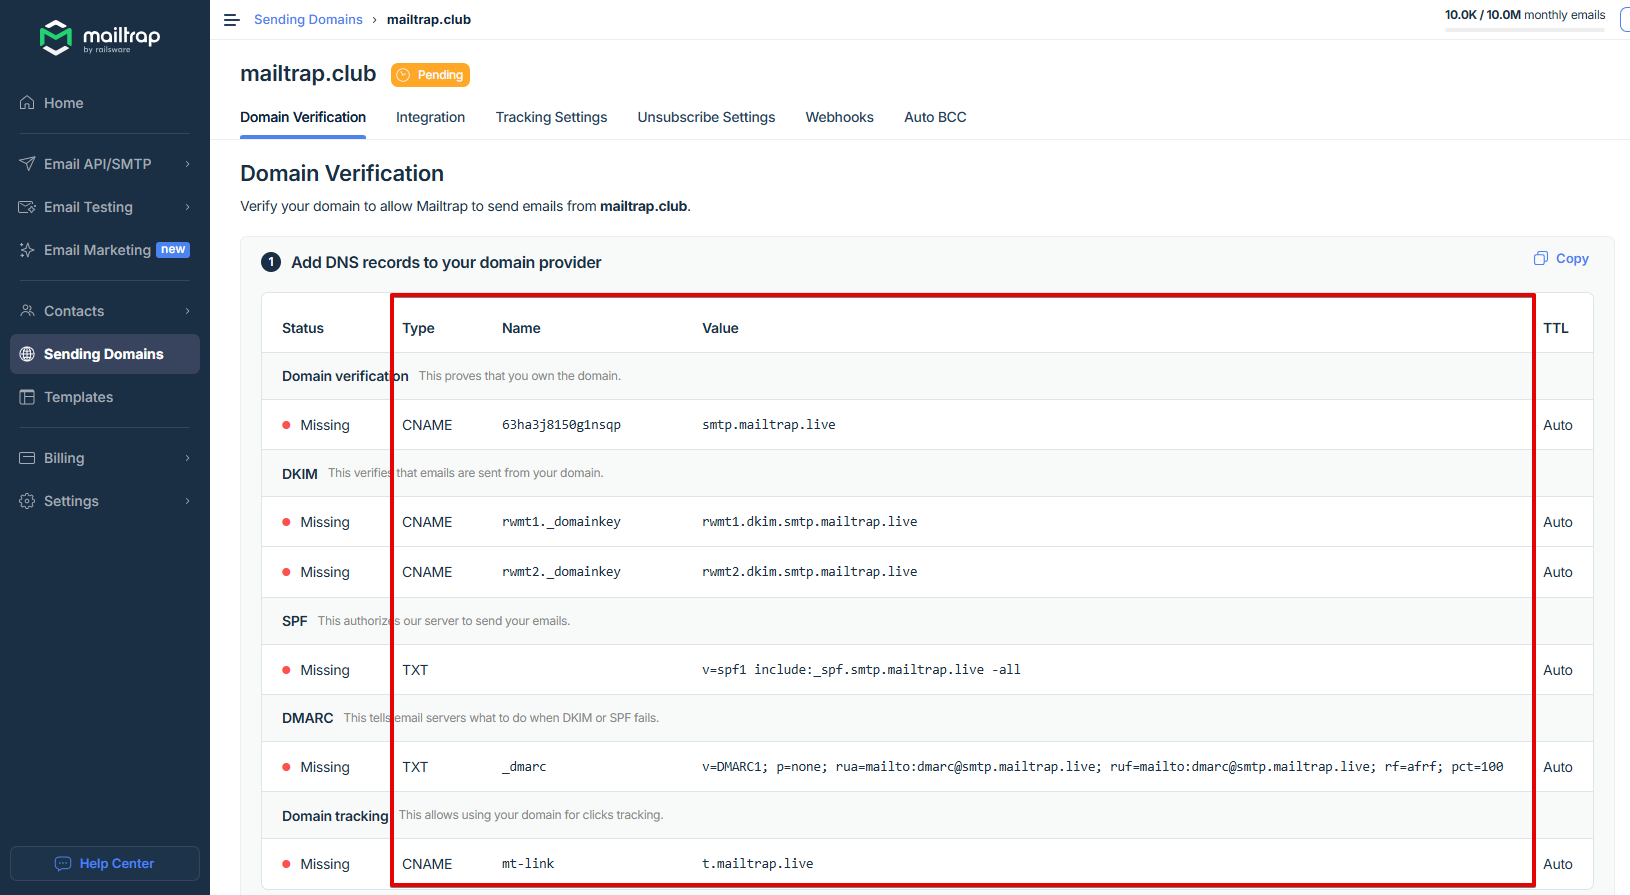Click the Mailtrap logo in sidebar
The image size is (1630, 895).
pos(99,38)
